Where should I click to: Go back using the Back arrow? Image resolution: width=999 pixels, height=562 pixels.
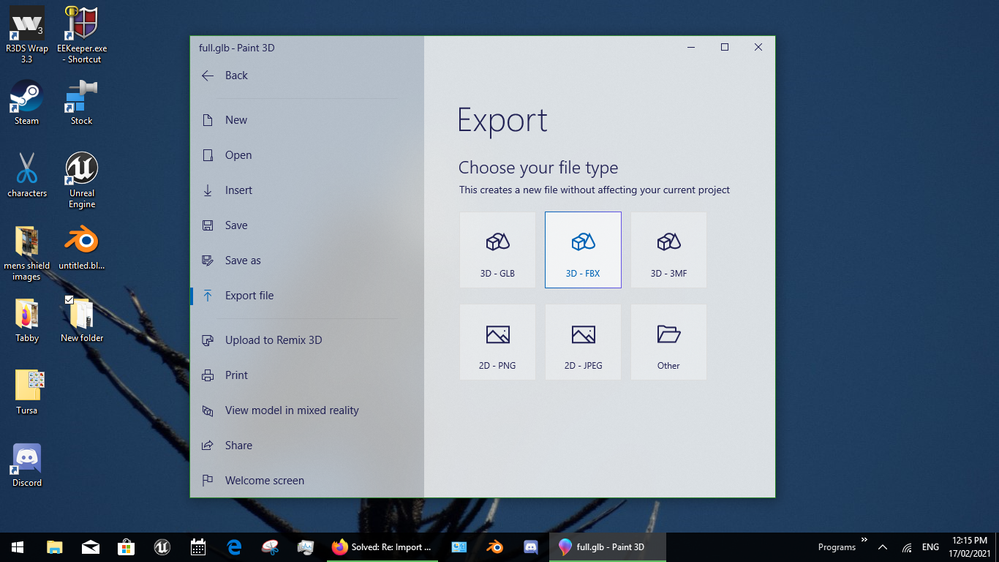pos(208,76)
